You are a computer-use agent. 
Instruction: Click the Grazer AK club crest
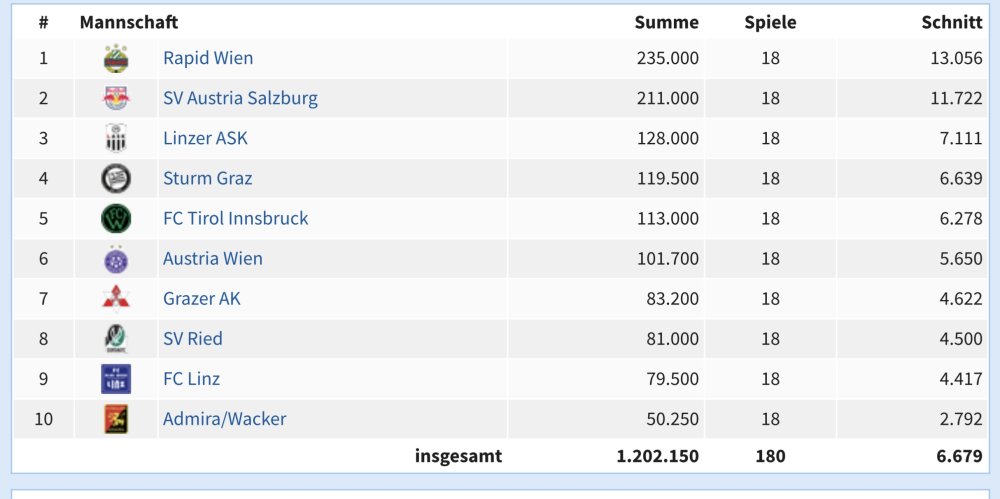pyautogui.click(x=116, y=299)
